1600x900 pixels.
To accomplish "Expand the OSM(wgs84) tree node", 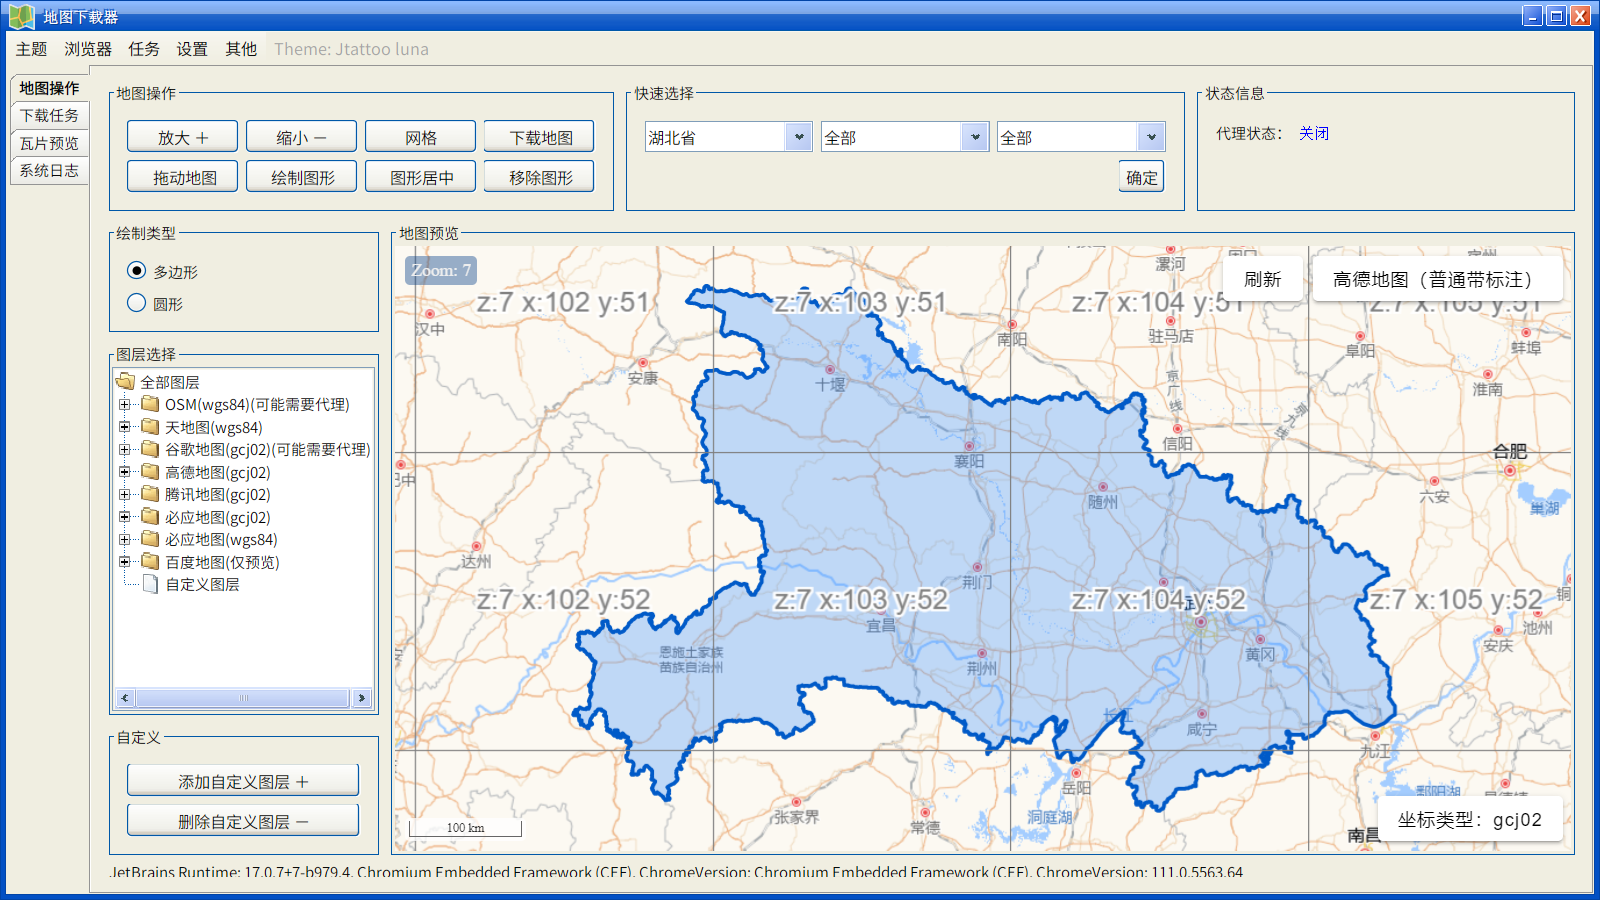I will [125, 405].
